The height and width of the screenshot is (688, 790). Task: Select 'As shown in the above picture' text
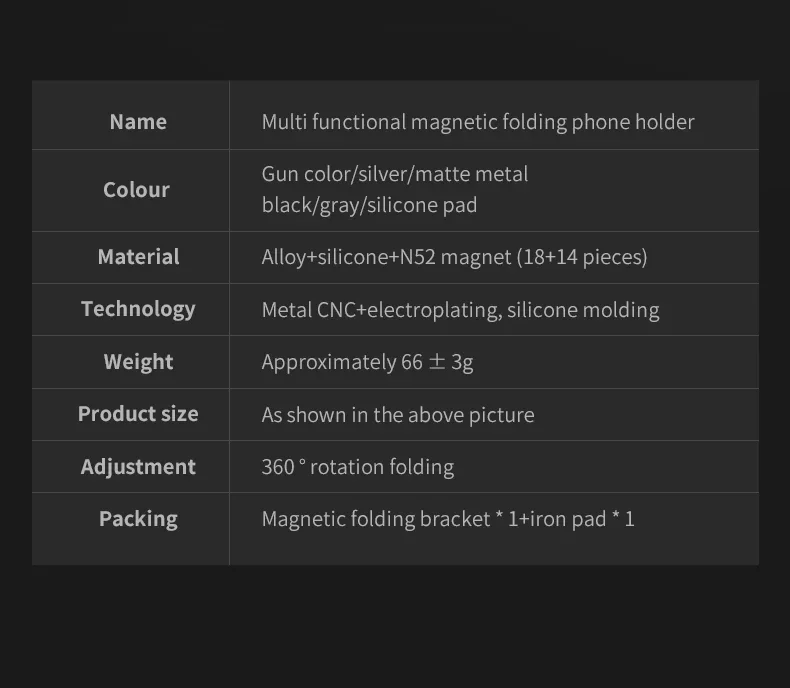point(398,415)
